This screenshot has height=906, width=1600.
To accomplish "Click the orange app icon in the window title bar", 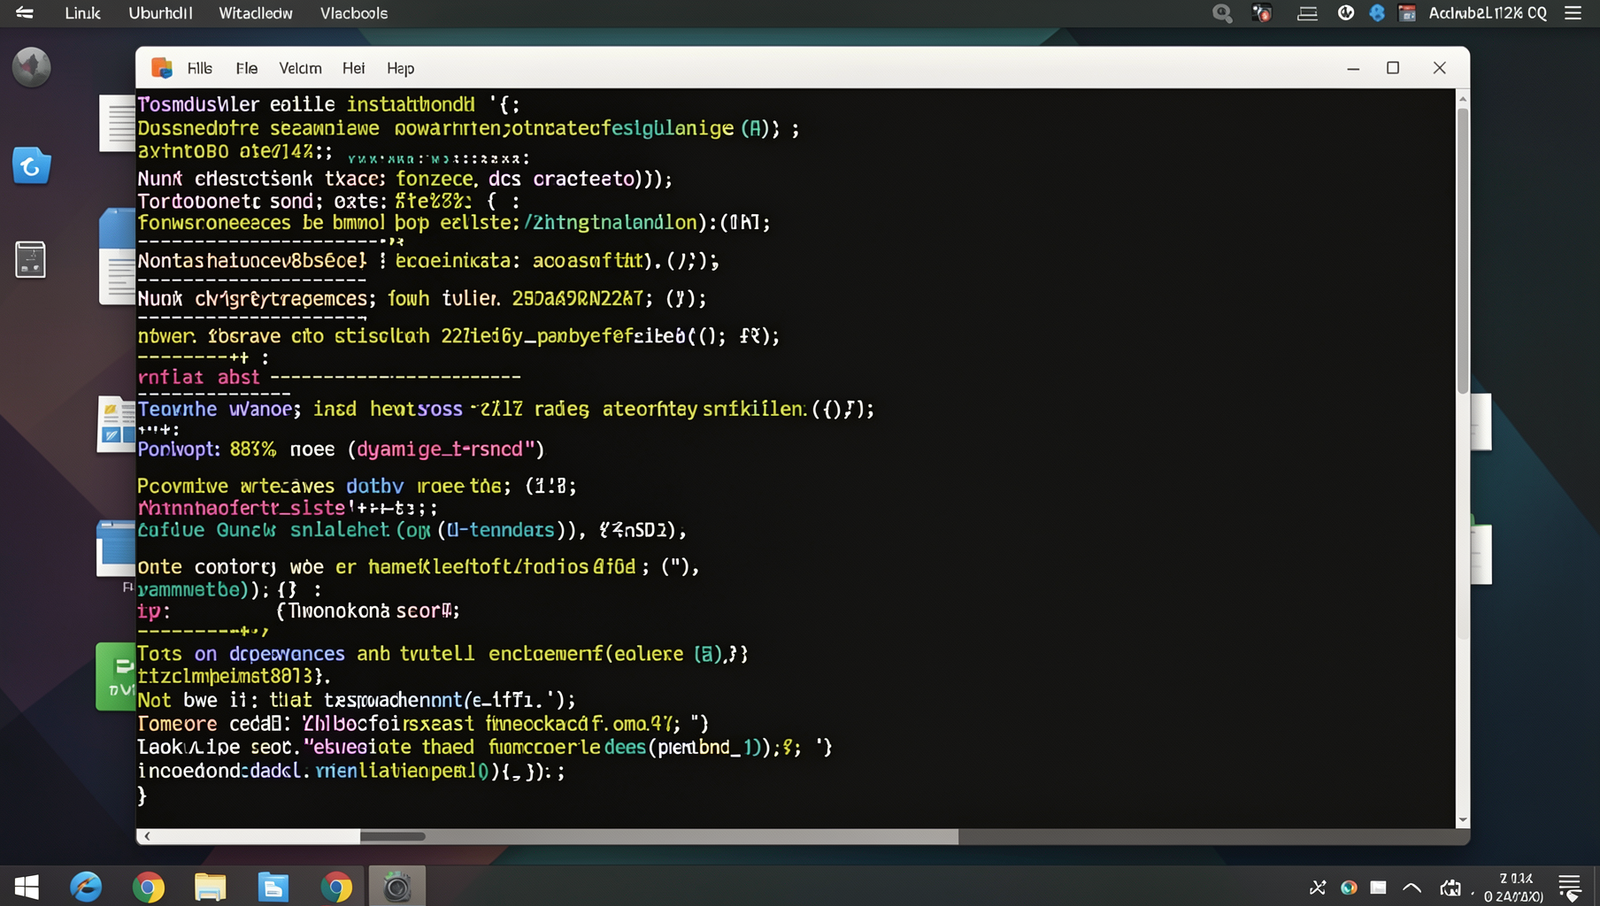I will pos(162,68).
